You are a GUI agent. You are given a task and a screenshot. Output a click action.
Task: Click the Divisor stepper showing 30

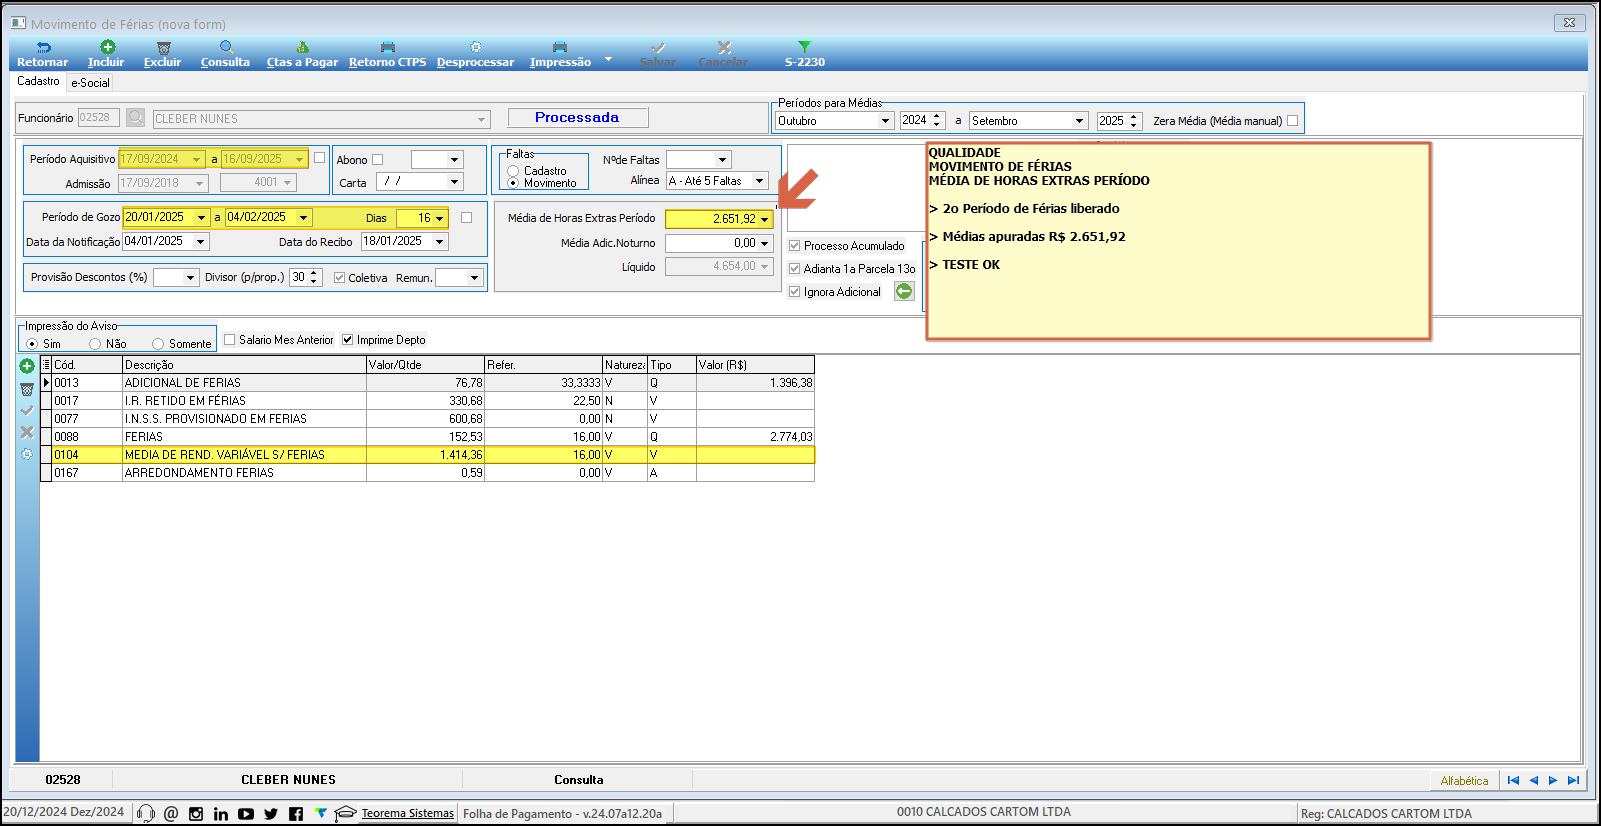pos(314,278)
